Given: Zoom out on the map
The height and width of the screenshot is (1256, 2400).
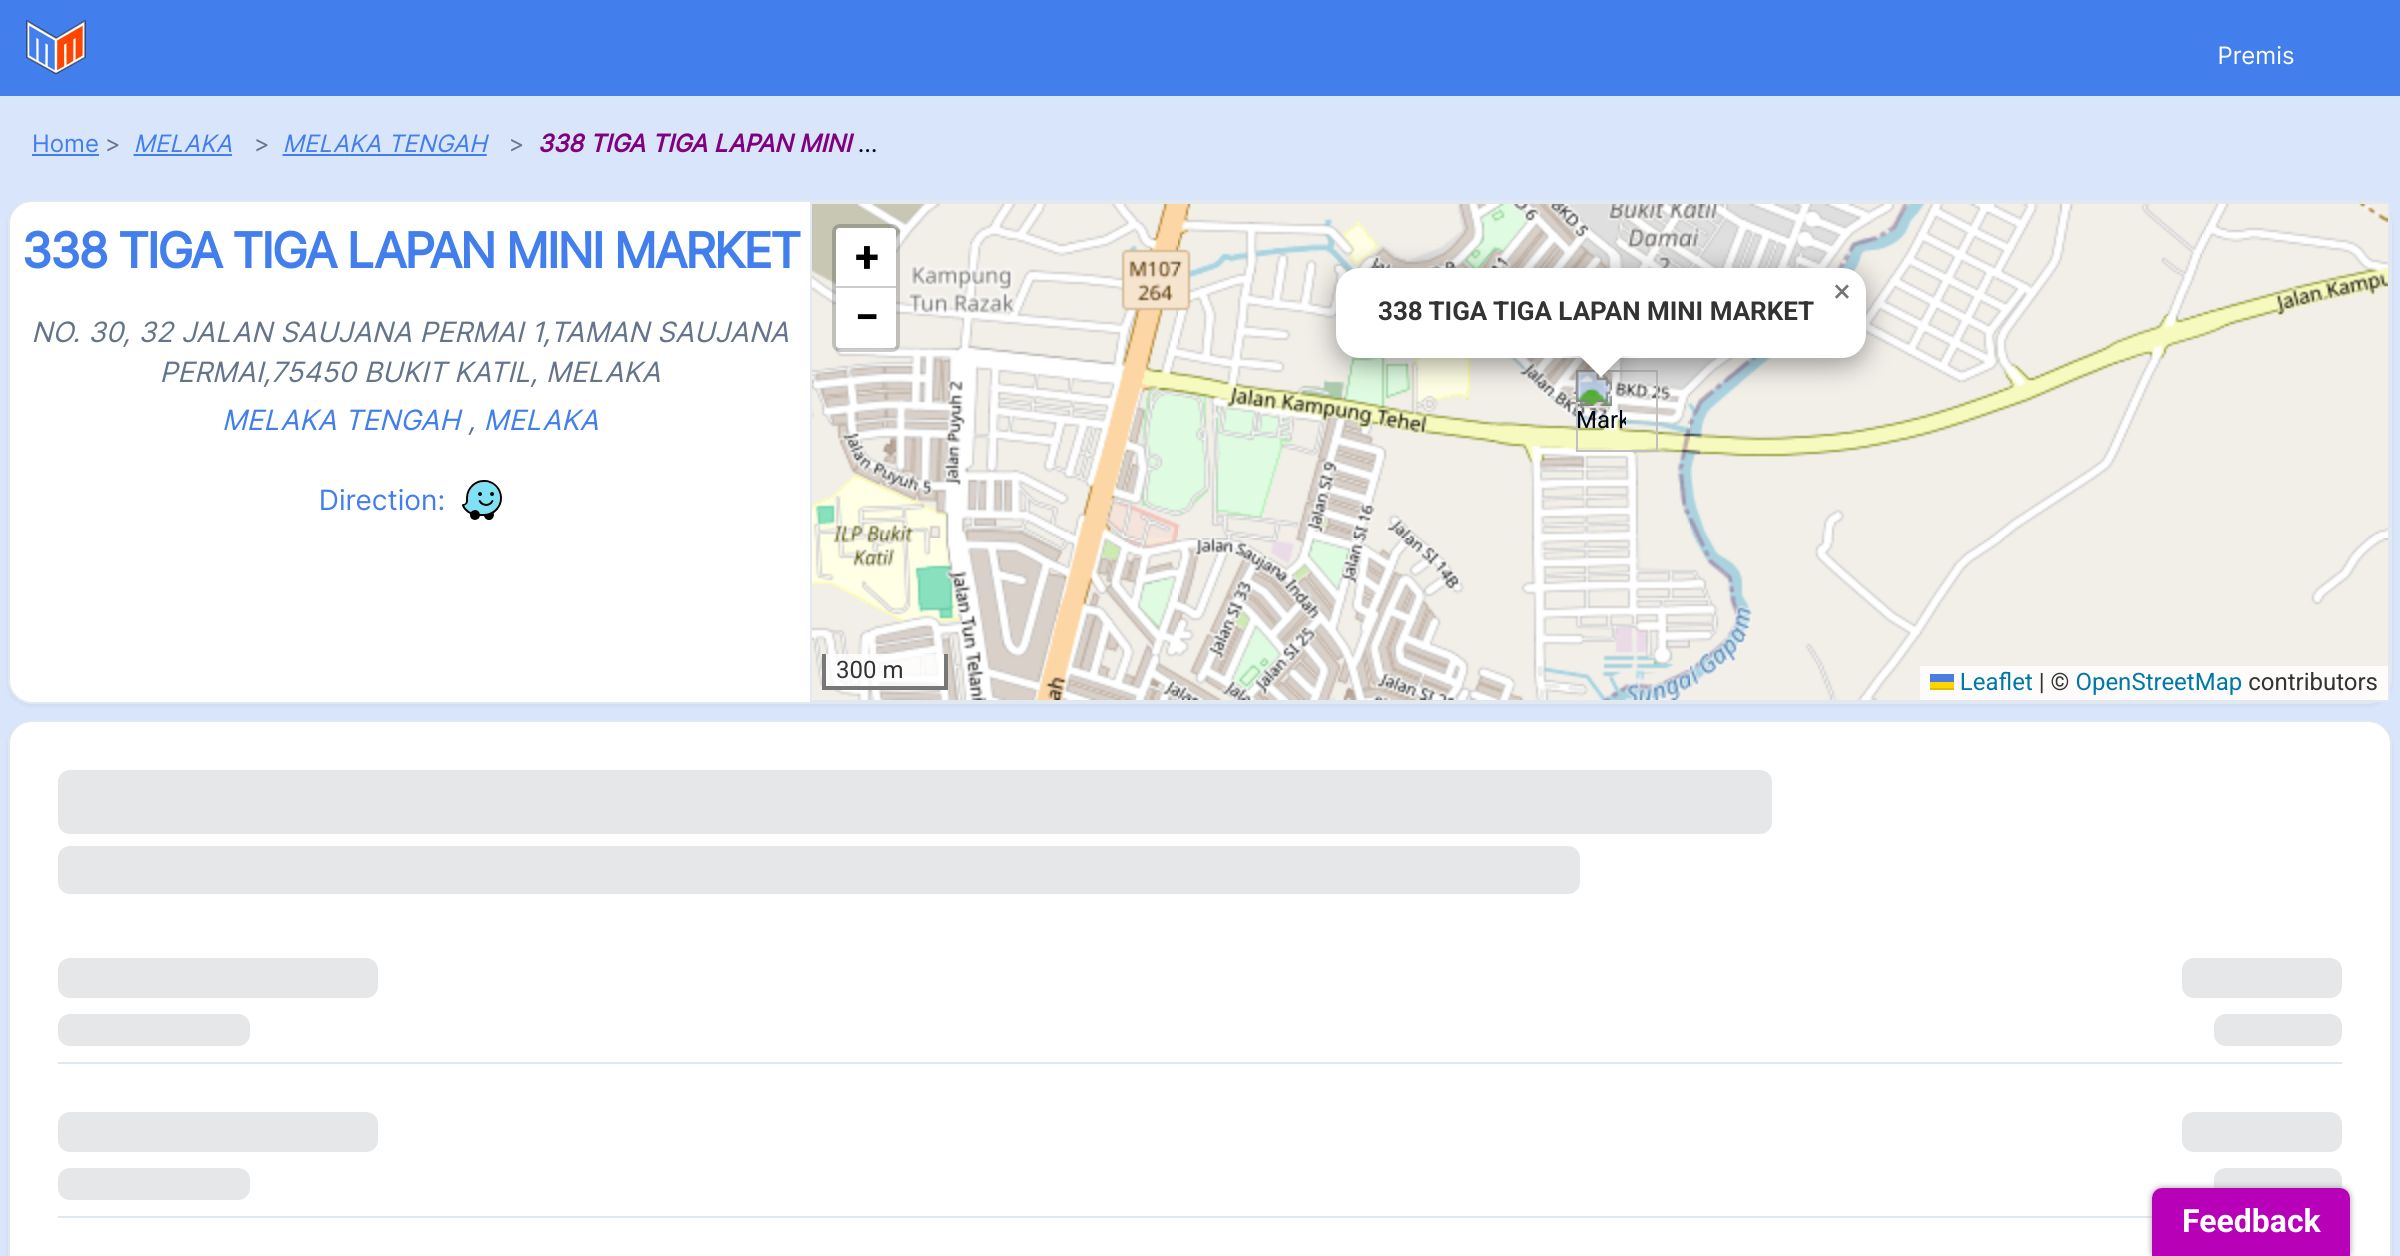Looking at the screenshot, I should click(x=866, y=317).
